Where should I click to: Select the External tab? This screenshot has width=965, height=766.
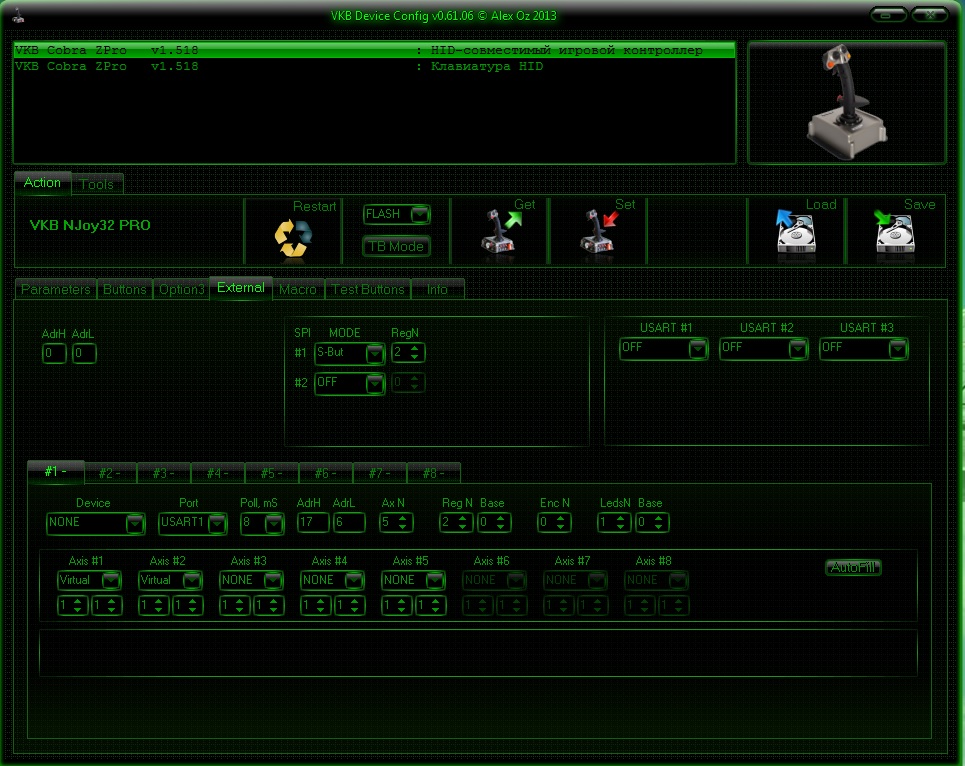(241, 287)
